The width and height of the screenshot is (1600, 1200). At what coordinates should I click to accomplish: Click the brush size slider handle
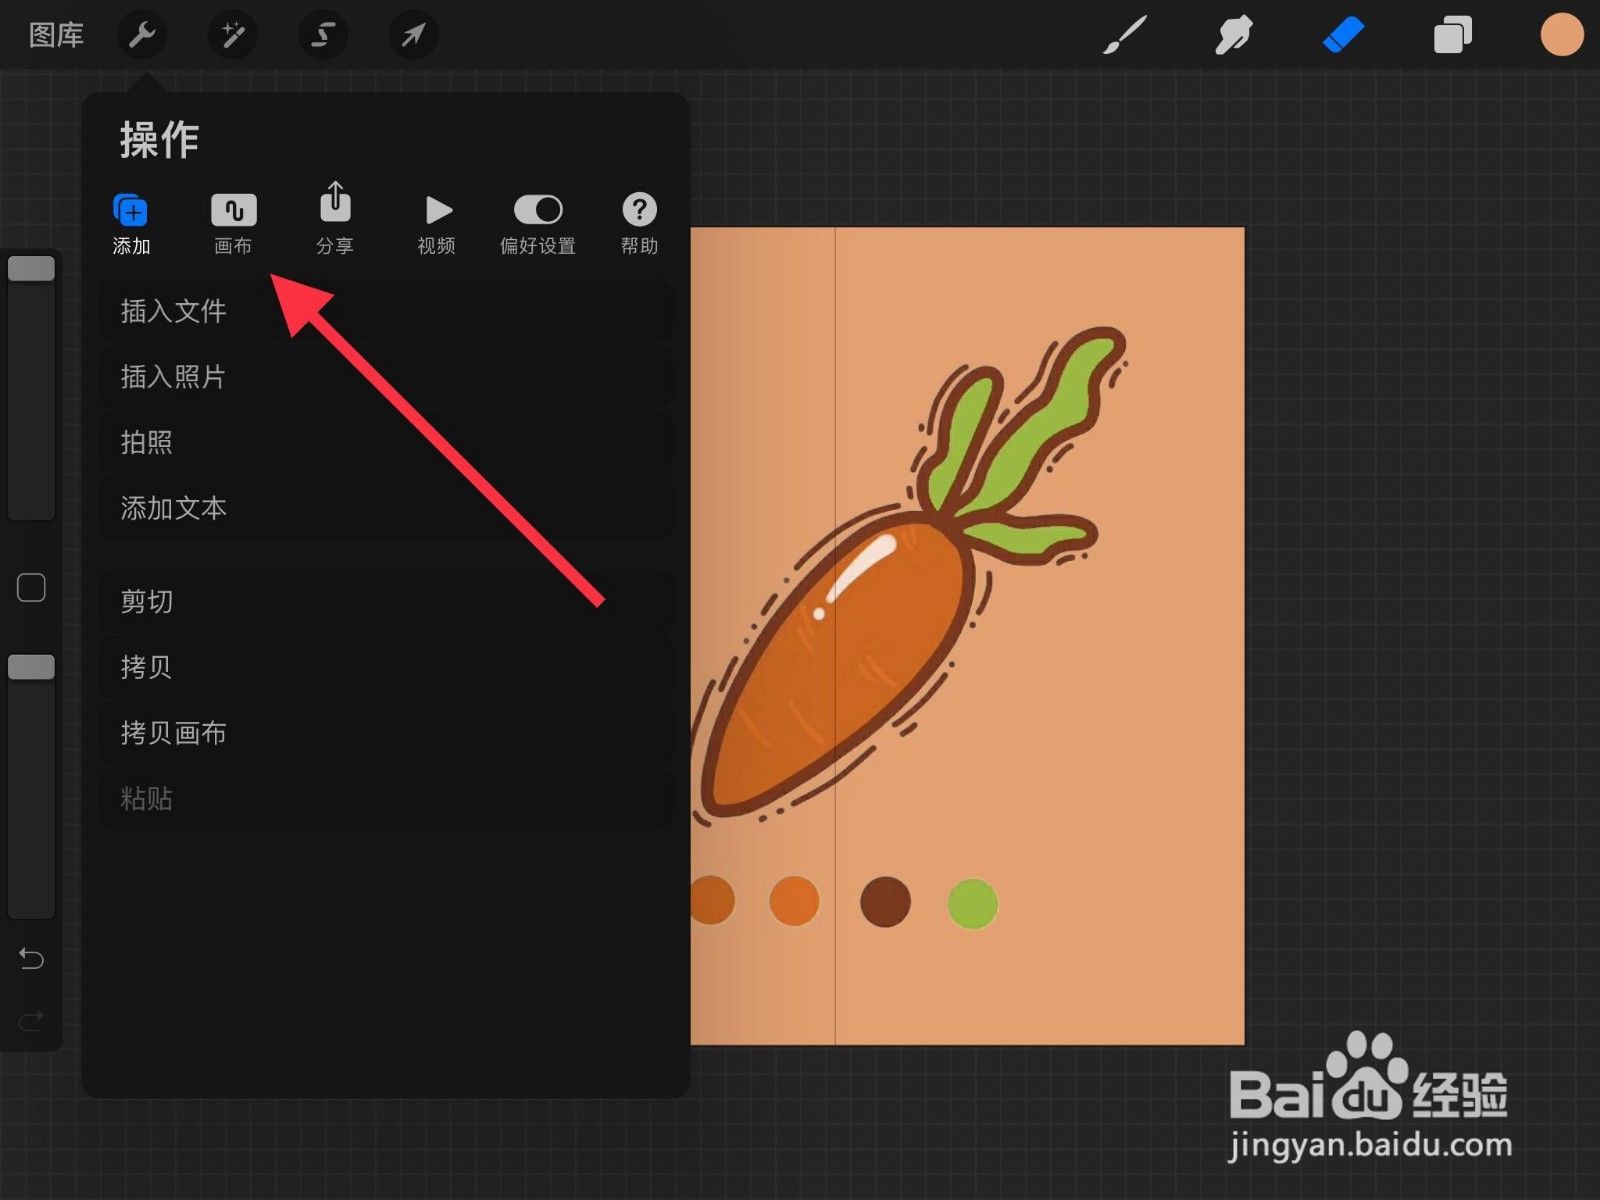[31, 268]
